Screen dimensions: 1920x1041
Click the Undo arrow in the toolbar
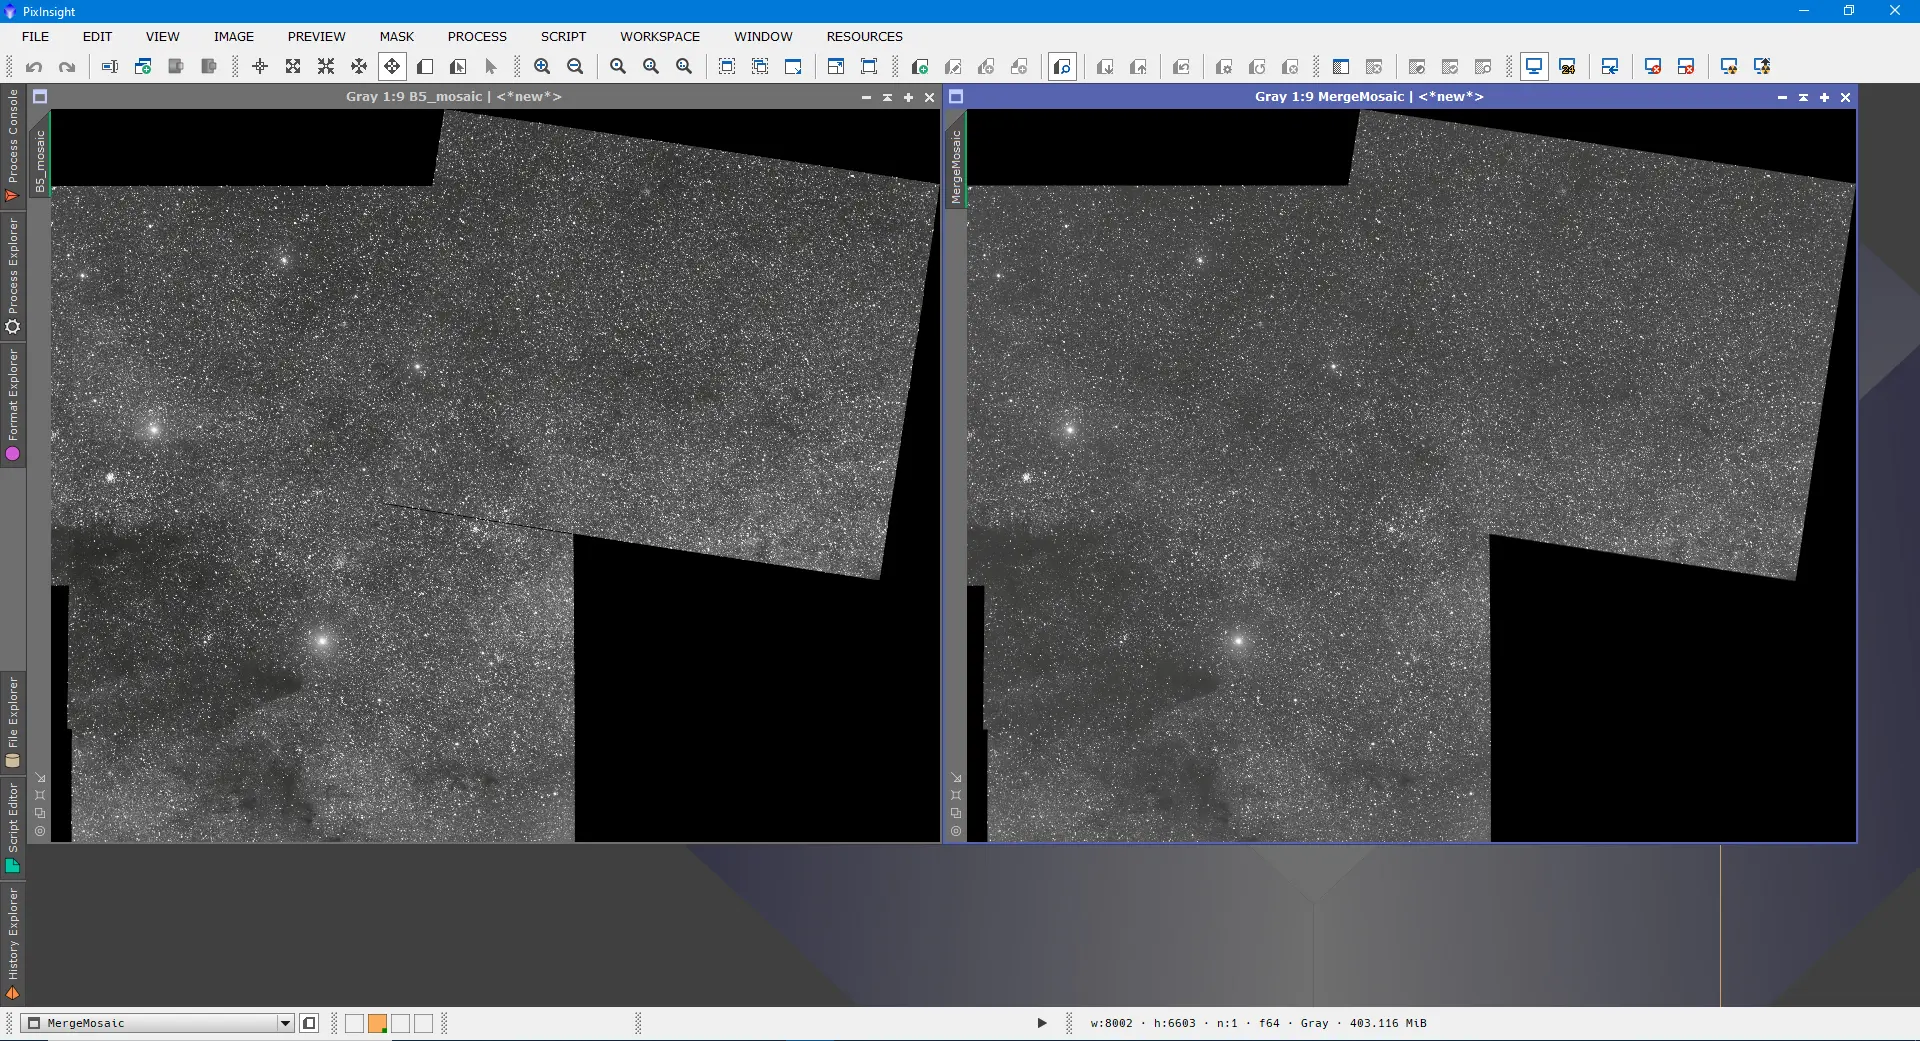click(x=34, y=67)
